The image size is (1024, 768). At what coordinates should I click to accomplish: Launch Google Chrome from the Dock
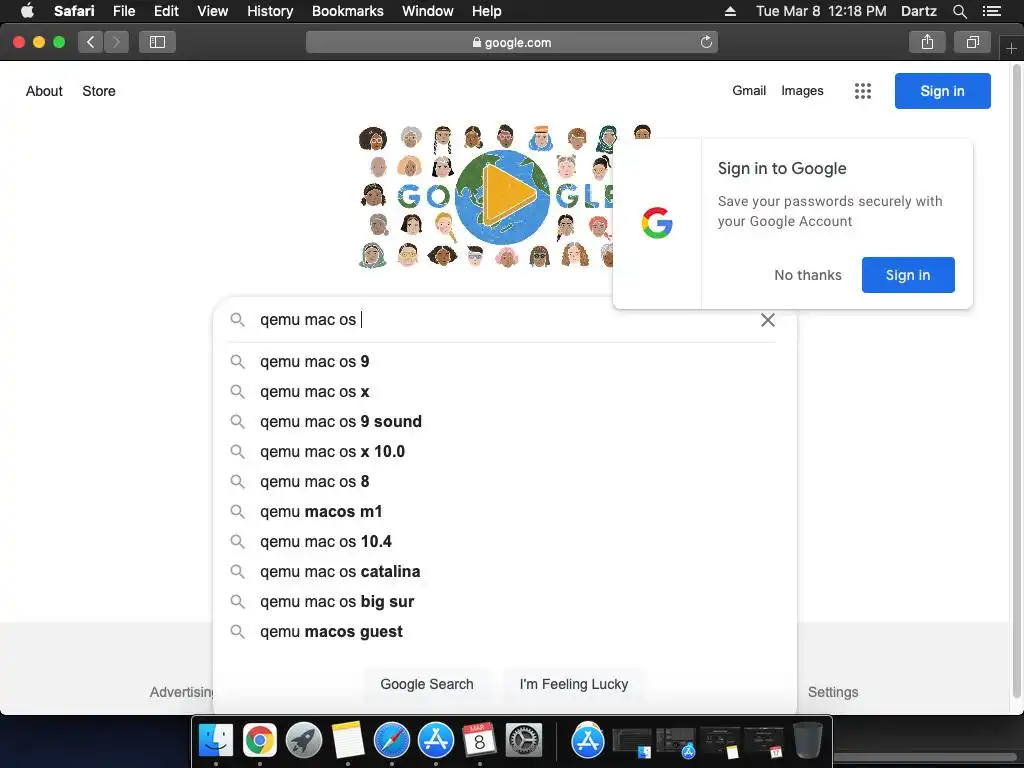(260, 741)
